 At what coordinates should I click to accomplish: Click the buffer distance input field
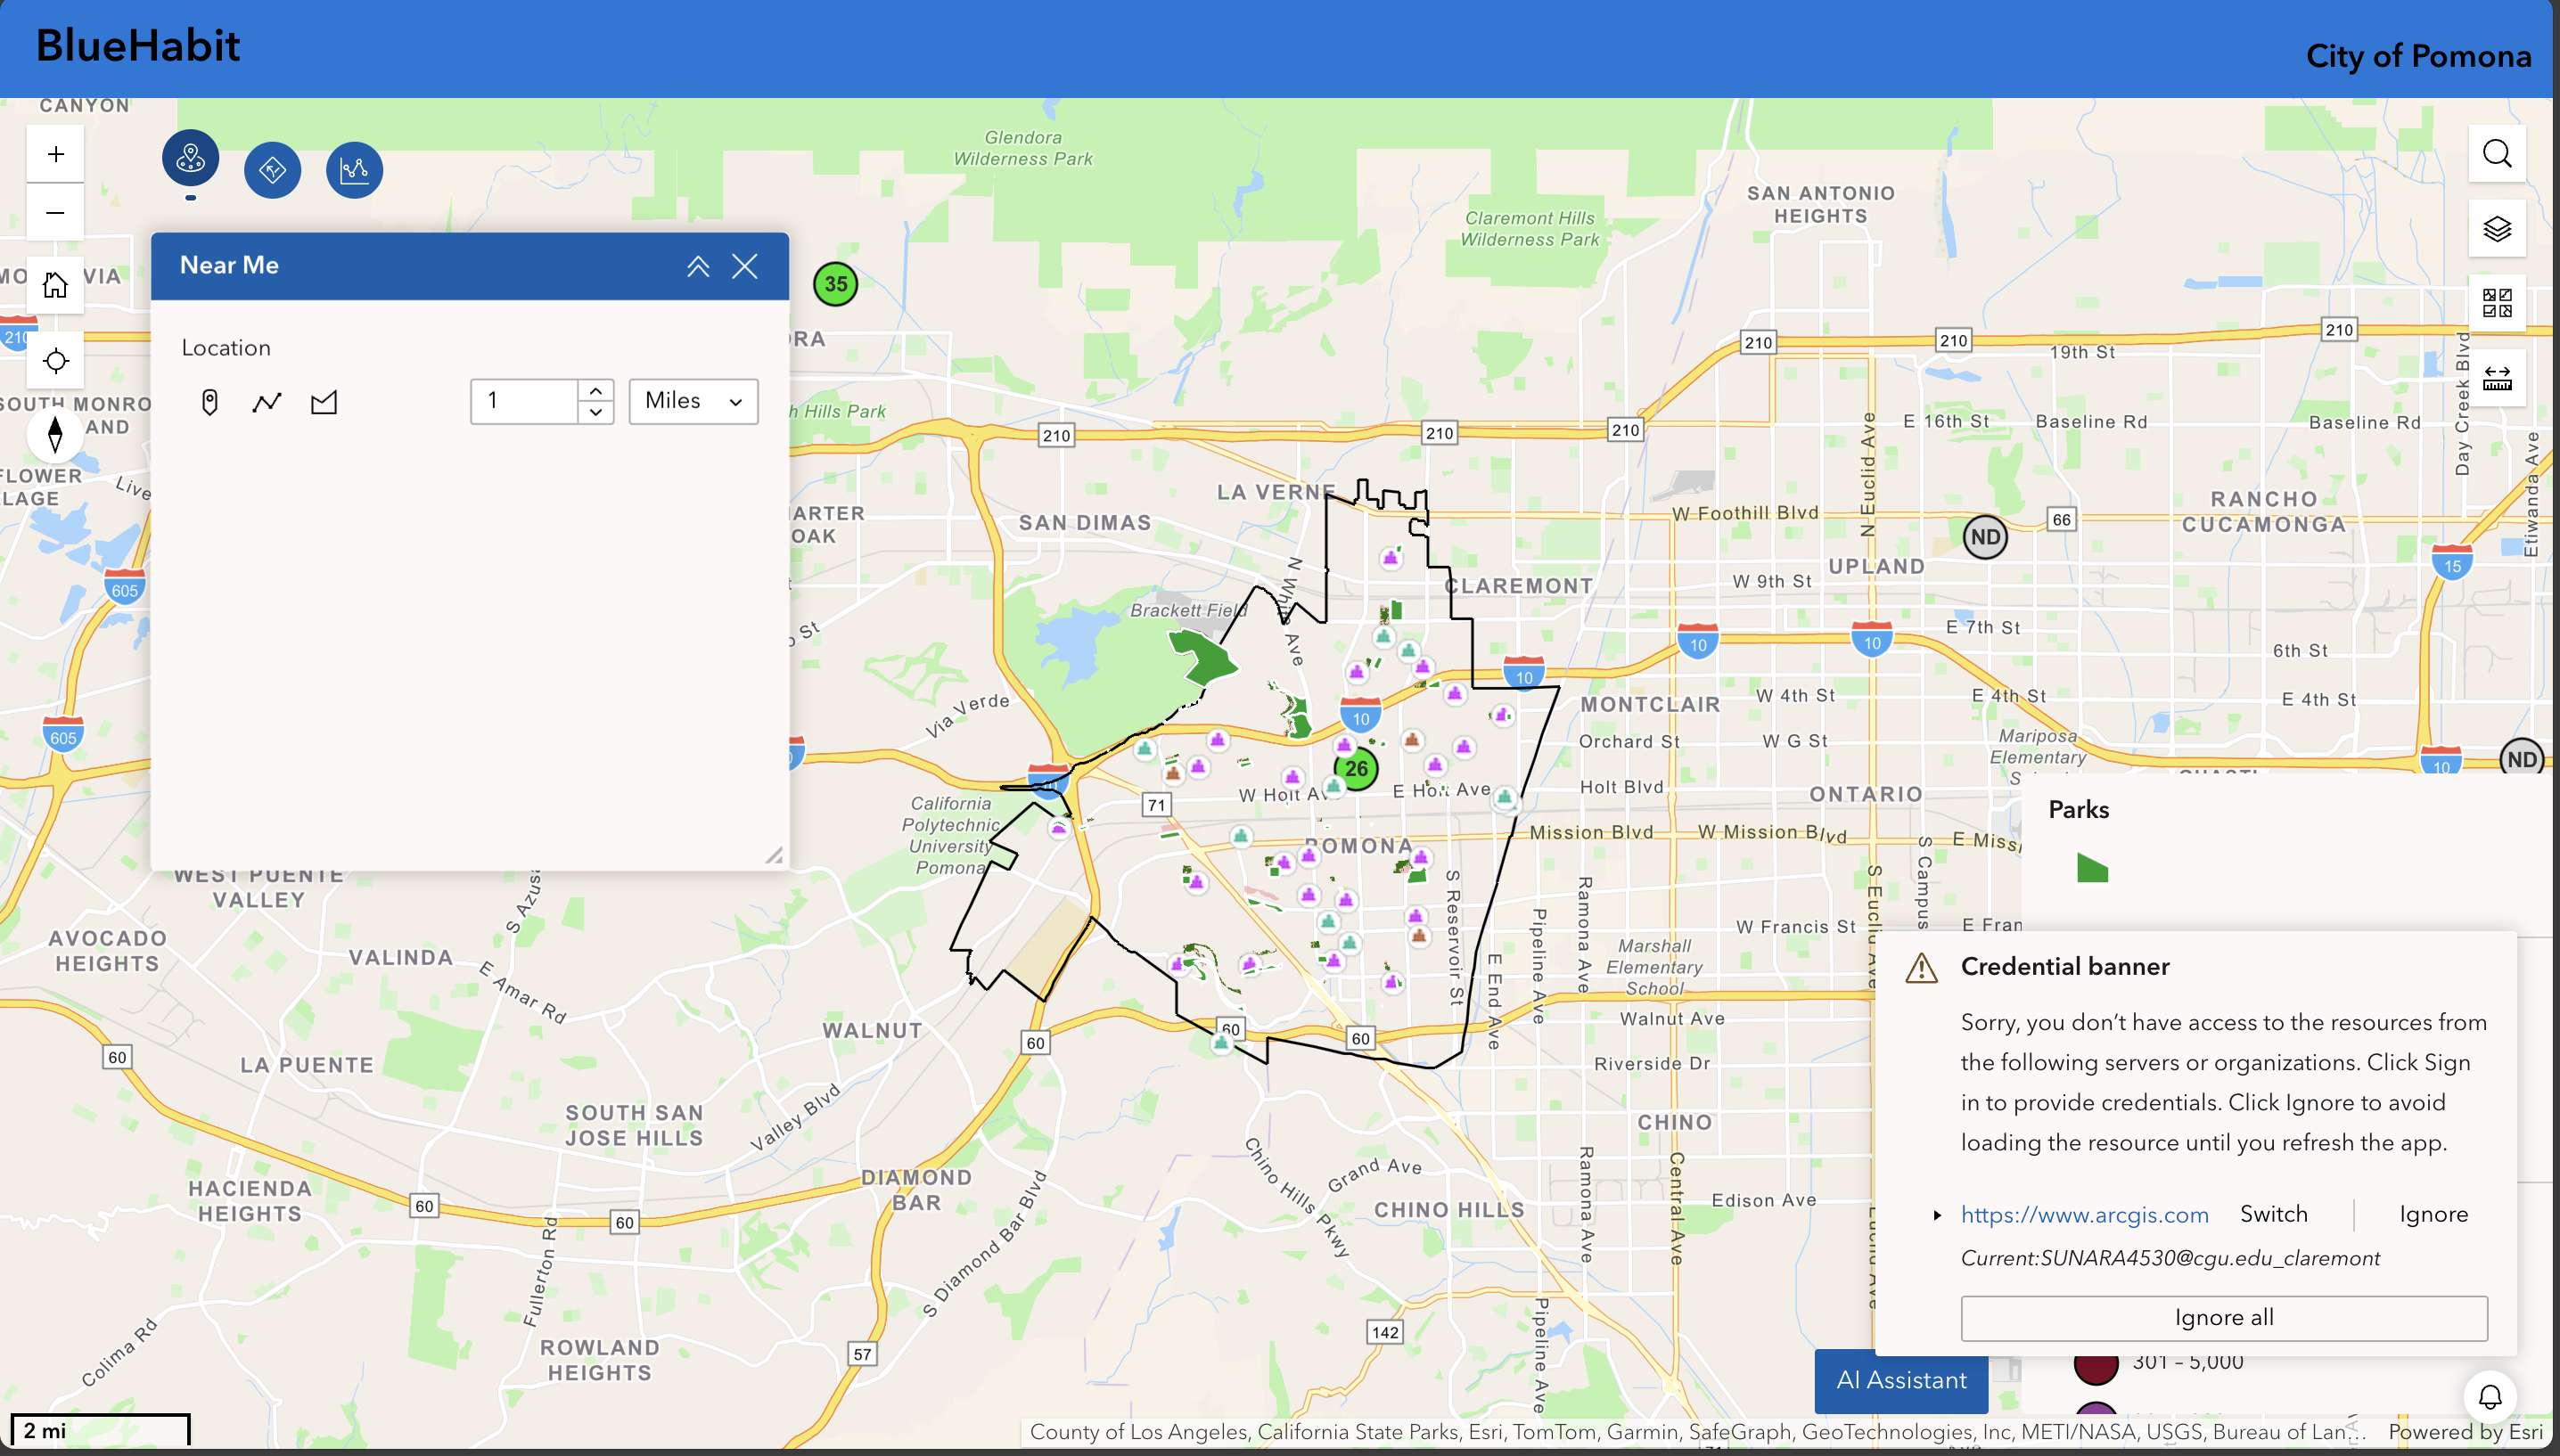[525, 401]
